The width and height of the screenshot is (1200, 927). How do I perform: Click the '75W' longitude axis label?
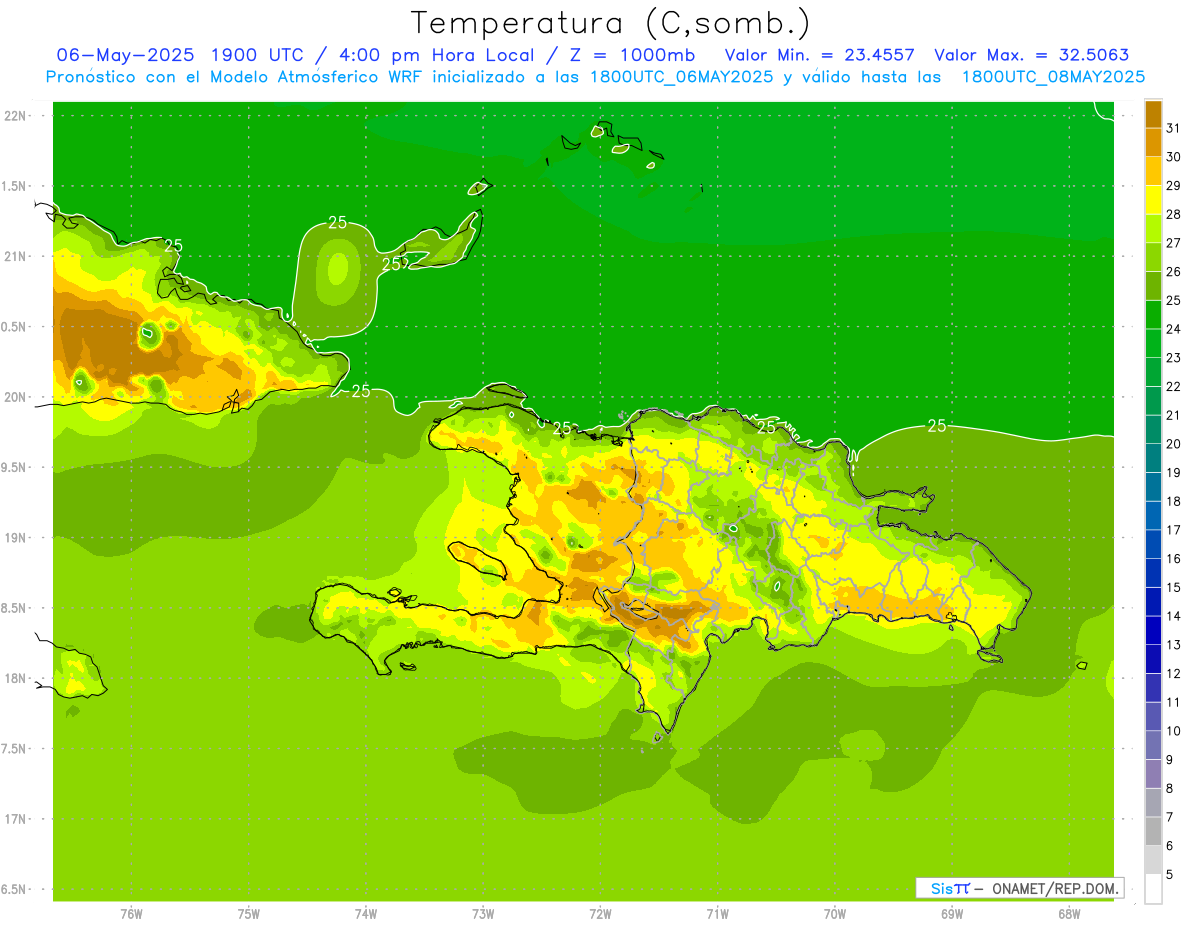(249, 914)
